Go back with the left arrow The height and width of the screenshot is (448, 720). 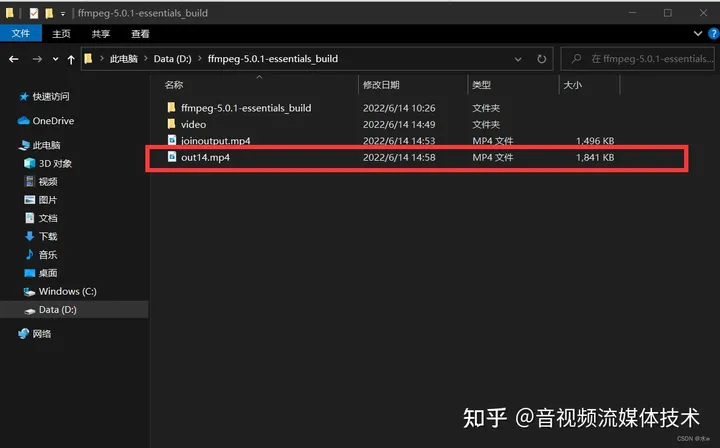click(x=14, y=59)
